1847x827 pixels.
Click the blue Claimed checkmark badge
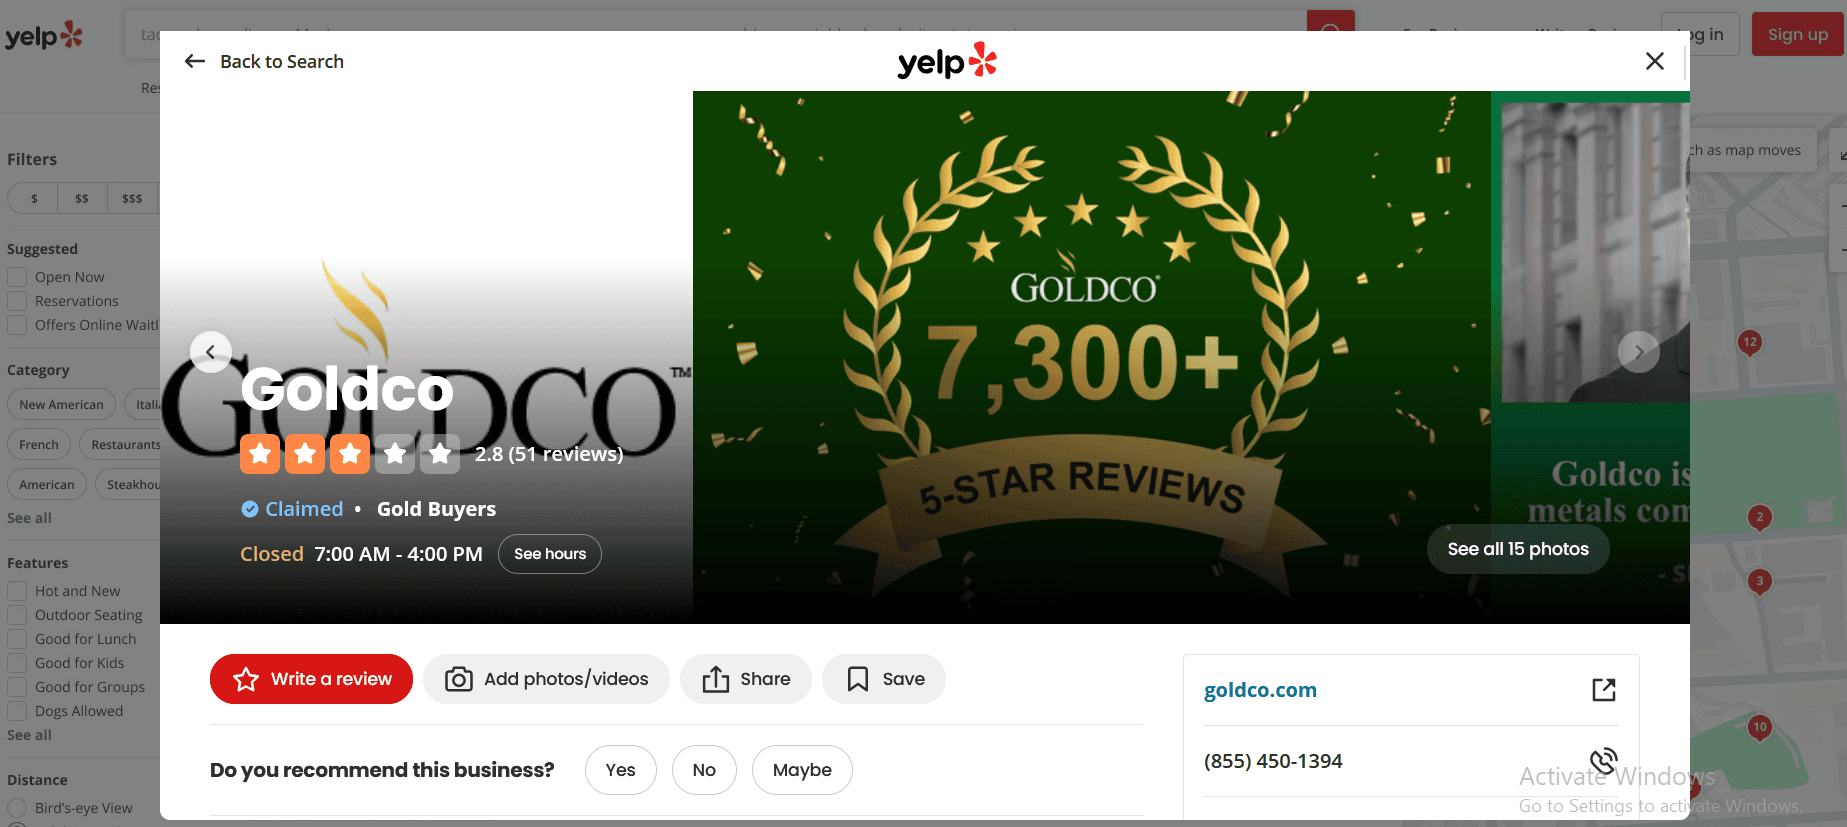point(250,509)
